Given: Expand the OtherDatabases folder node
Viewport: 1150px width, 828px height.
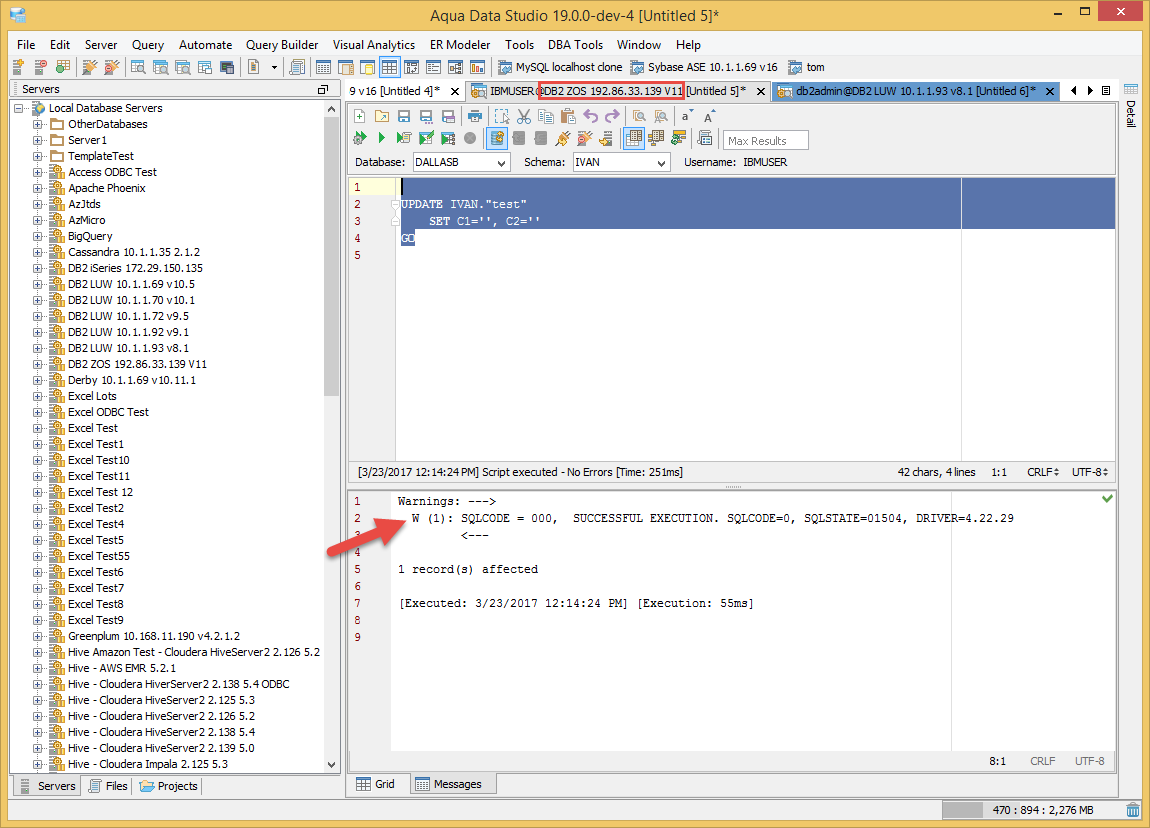Looking at the screenshot, I should (x=37, y=125).
